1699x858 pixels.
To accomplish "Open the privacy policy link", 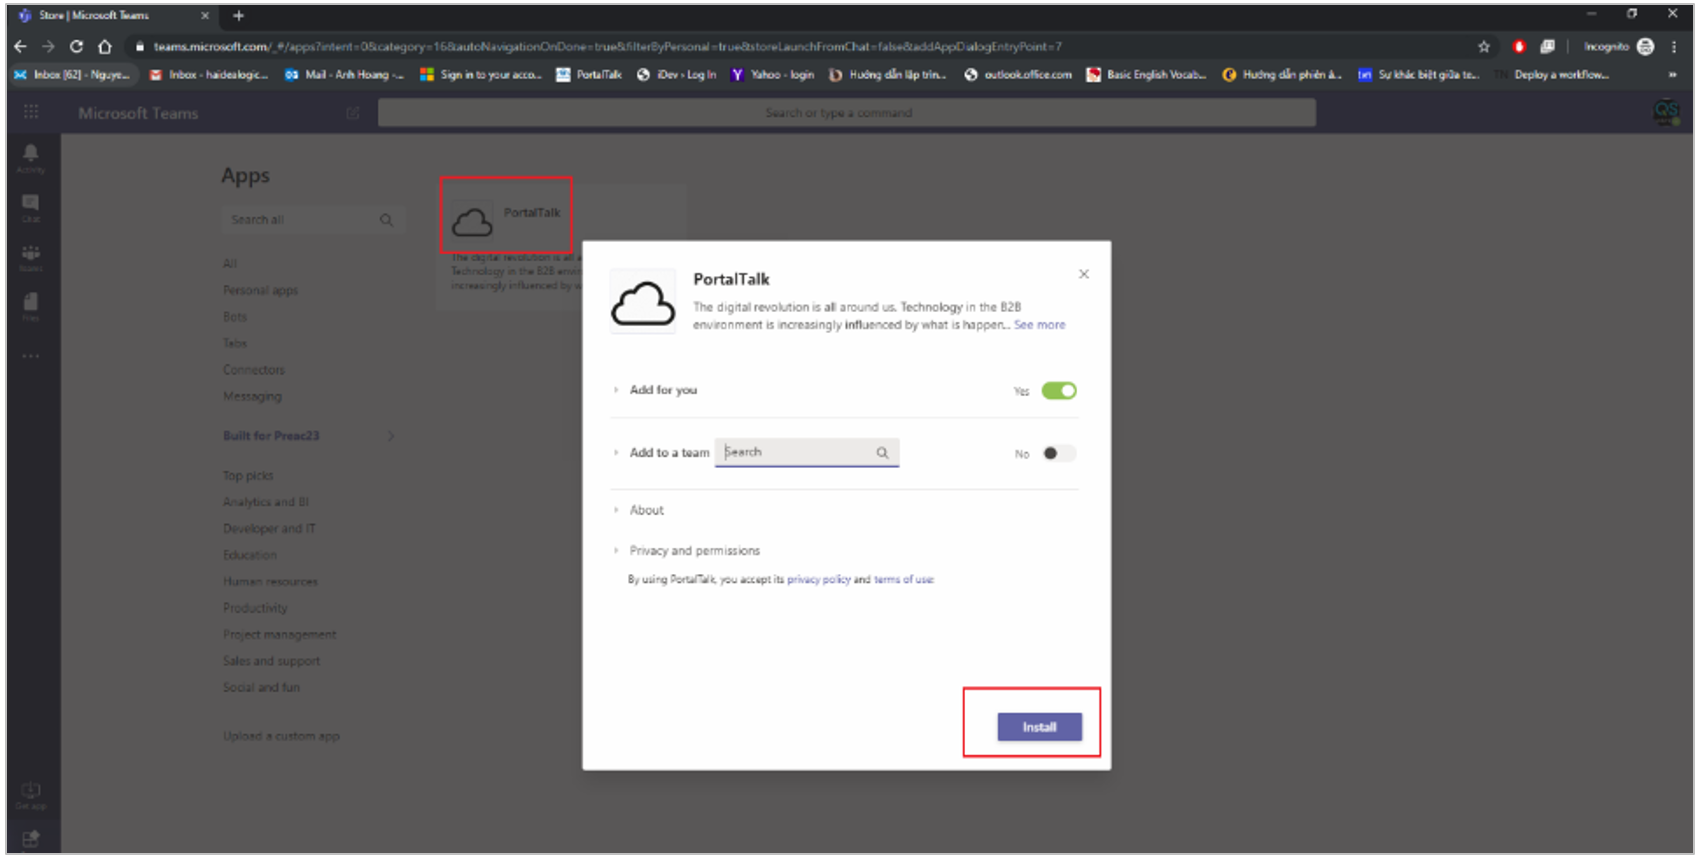I will (819, 580).
